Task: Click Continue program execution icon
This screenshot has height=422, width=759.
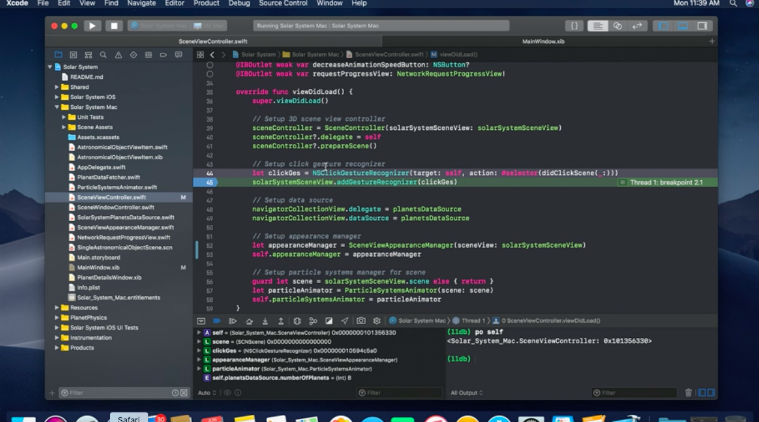Action: 233,321
